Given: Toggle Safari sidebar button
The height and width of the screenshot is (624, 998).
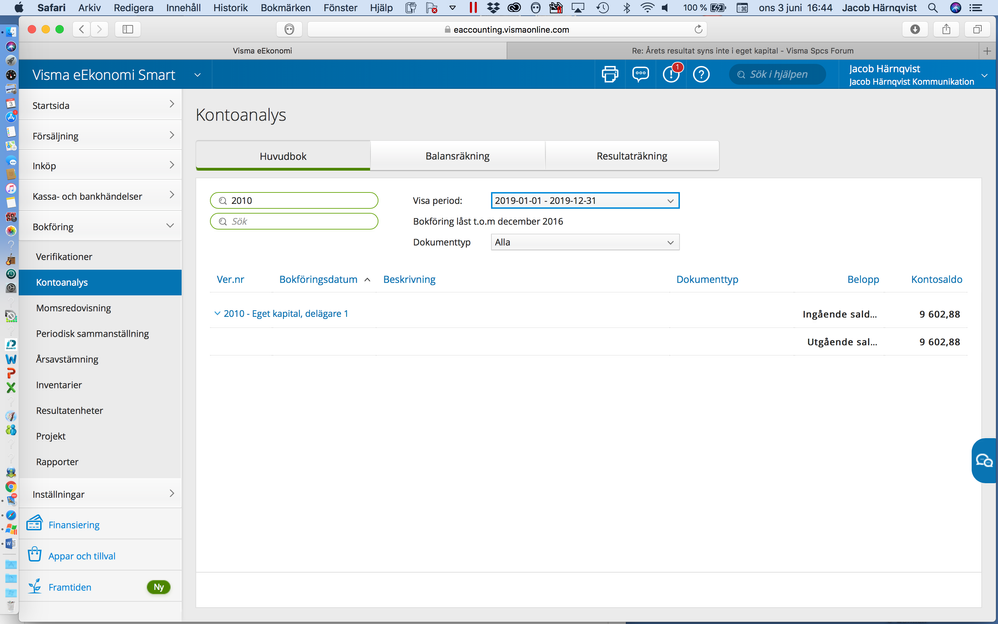Looking at the screenshot, I should click(x=128, y=29).
